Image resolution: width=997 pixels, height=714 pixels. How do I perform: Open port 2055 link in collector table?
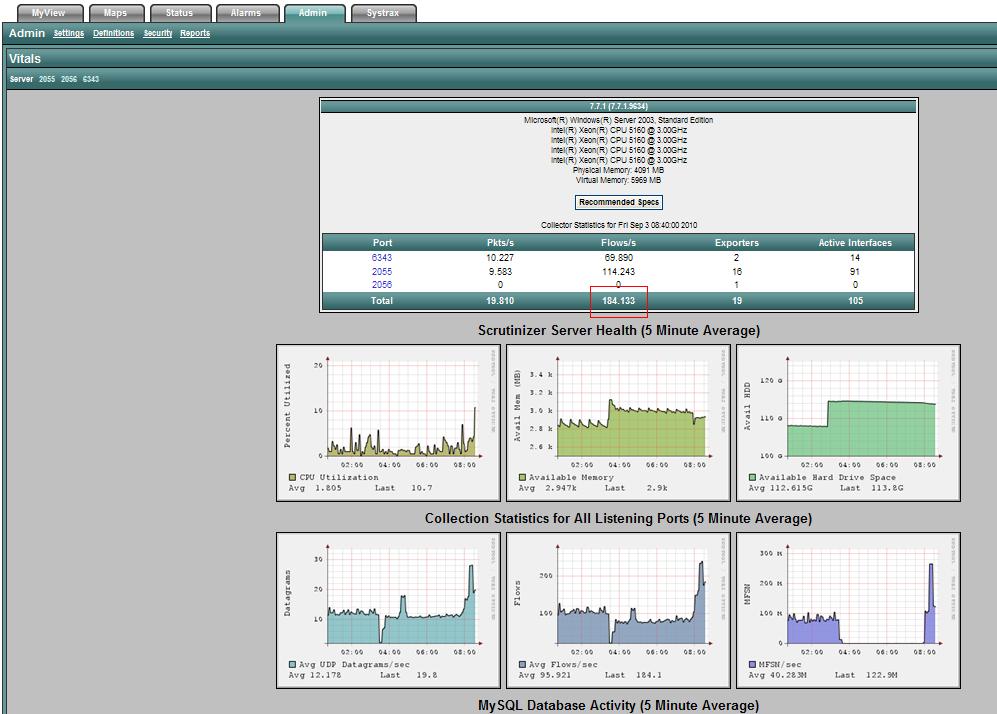382,271
